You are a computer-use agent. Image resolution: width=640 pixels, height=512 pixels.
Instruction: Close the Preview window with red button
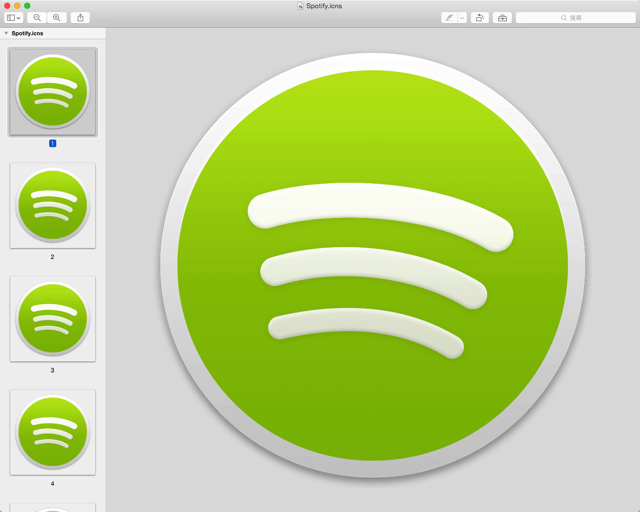tap(7, 6)
